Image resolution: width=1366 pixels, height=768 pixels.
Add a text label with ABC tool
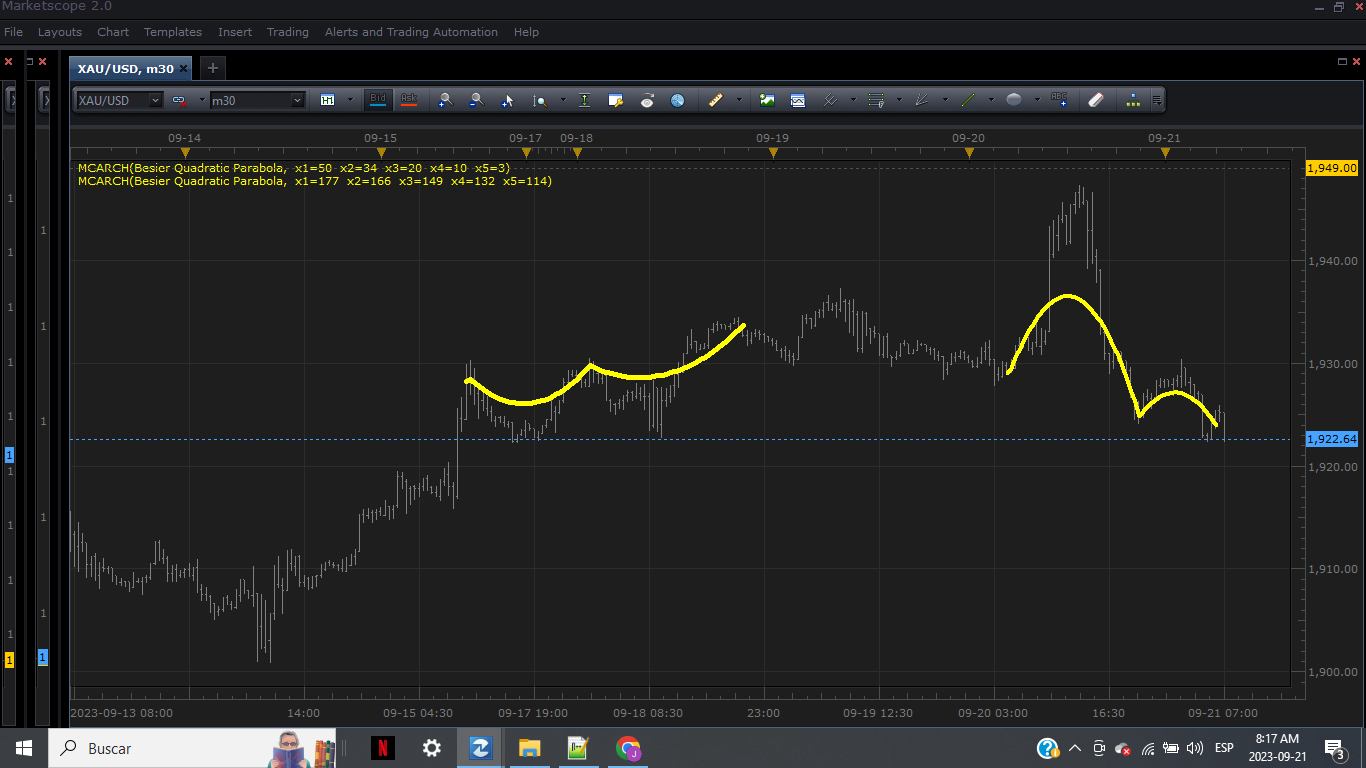tap(1059, 100)
